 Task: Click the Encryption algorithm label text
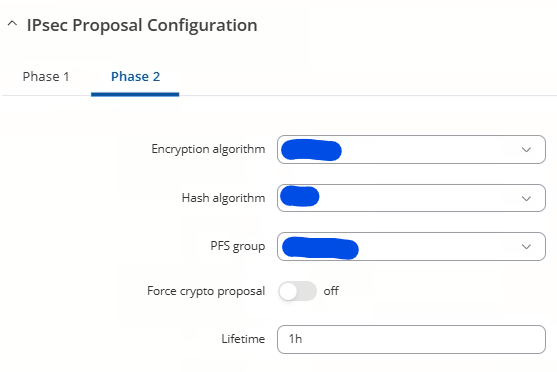208,149
